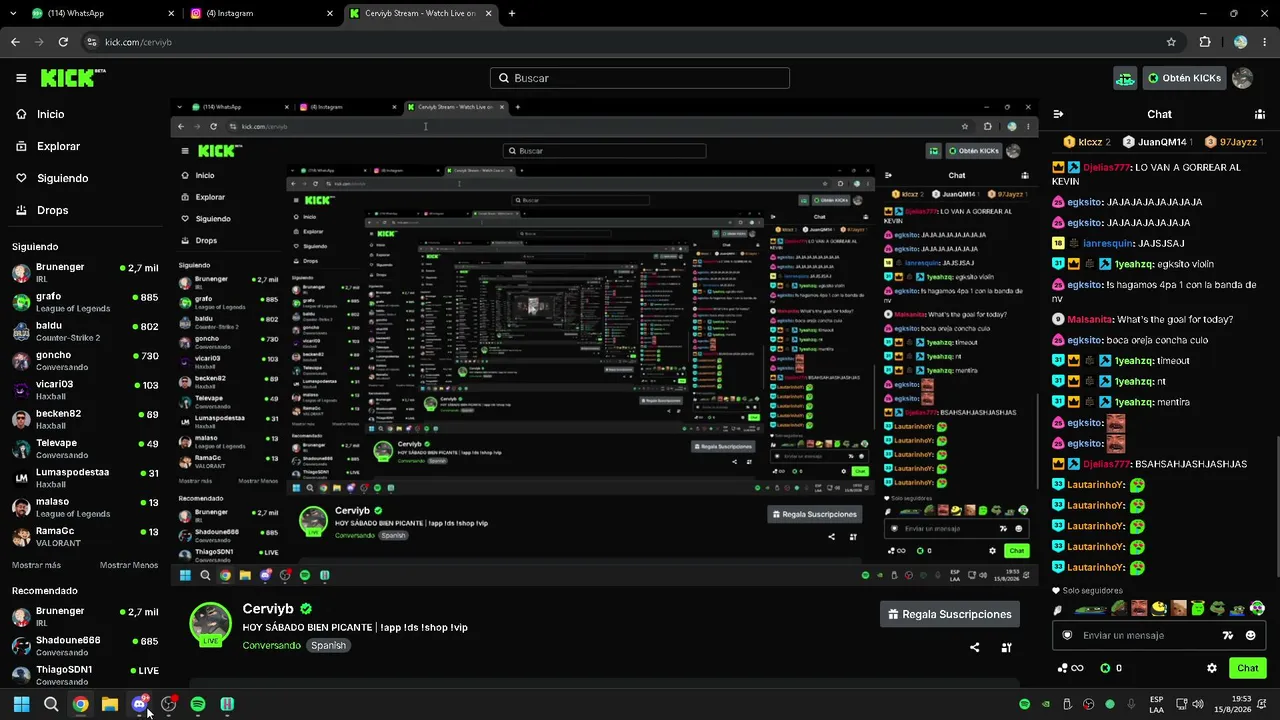Image resolution: width=1280 pixels, height=720 pixels.
Task: Open the smiley emoji picker in chat
Action: pyautogui.click(x=1250, y=635)
